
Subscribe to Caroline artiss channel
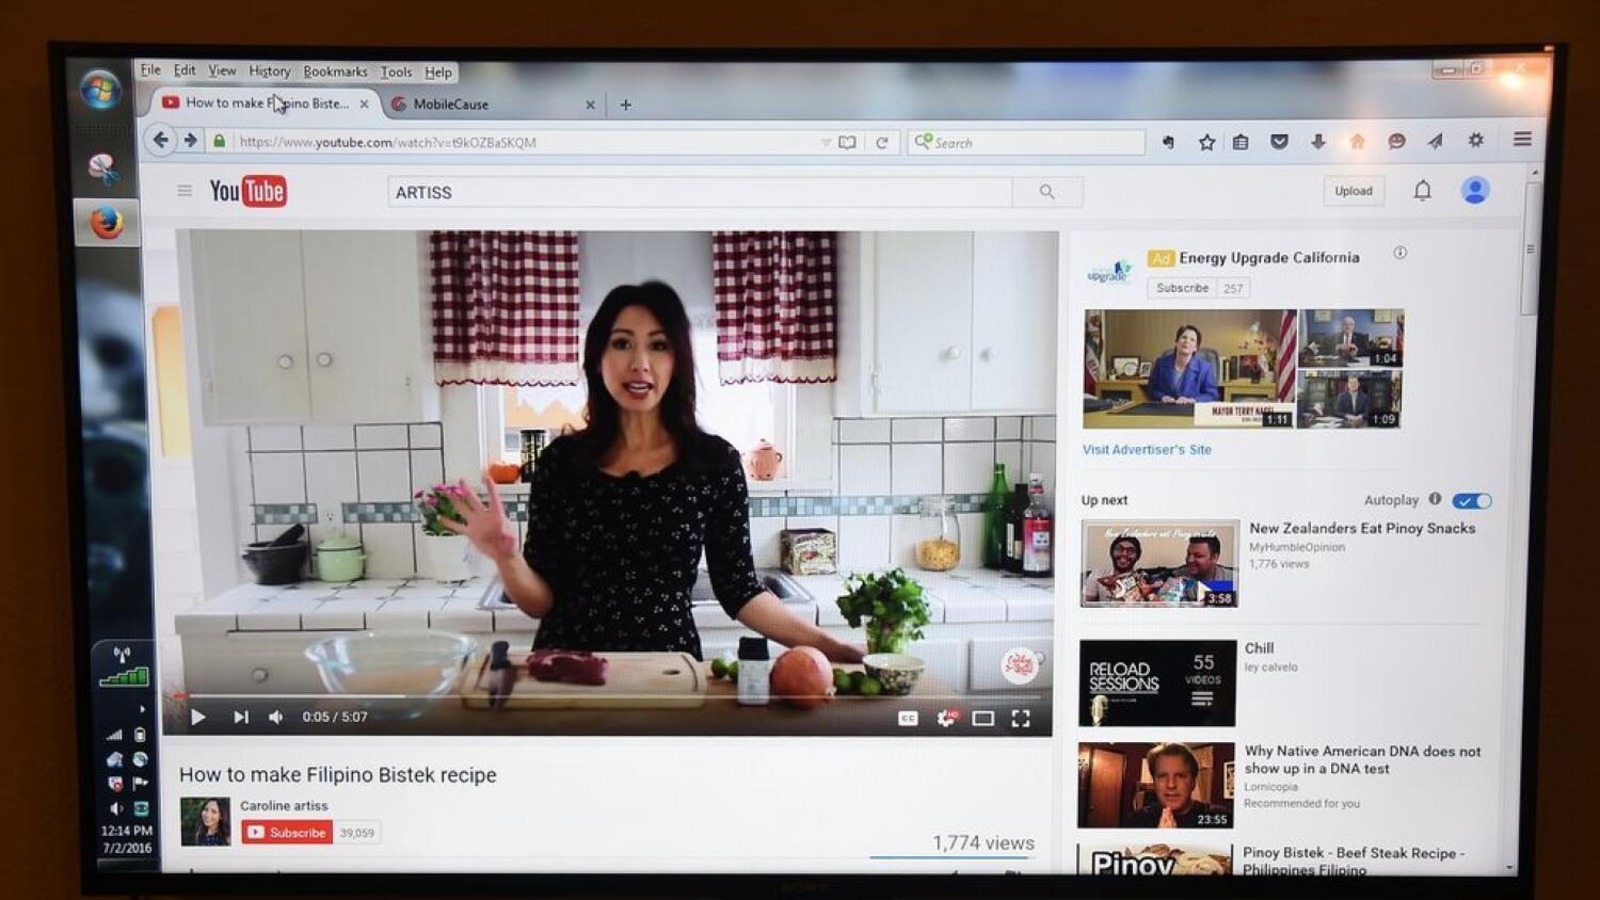287,832
